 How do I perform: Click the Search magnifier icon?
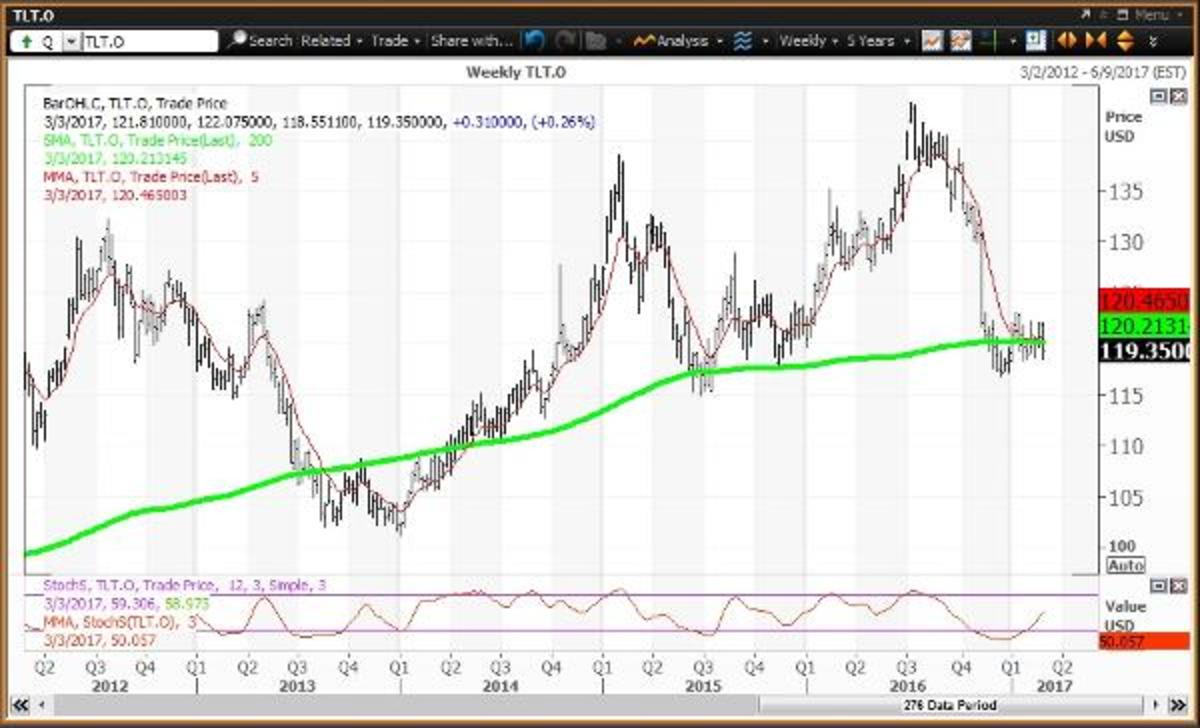(x=237, y=41)
